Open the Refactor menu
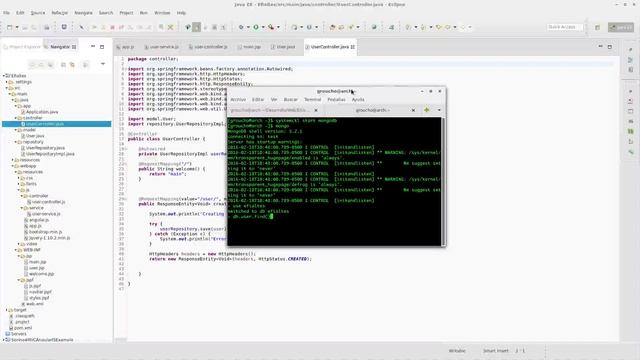Viewport: 640px width, 360px height. (x=60, y=13)
